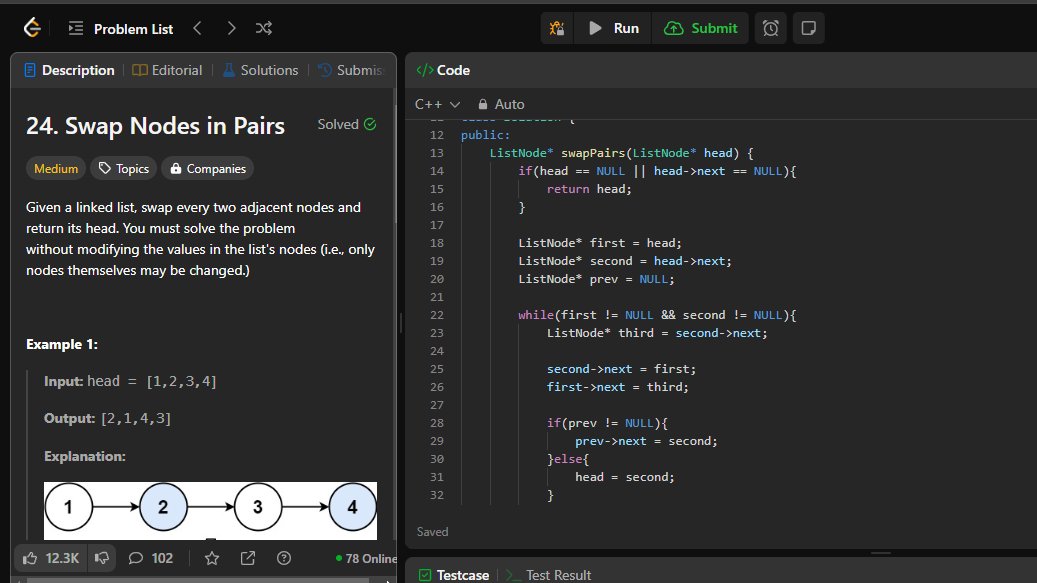Share the problem link icon

[x=248, y=559]
